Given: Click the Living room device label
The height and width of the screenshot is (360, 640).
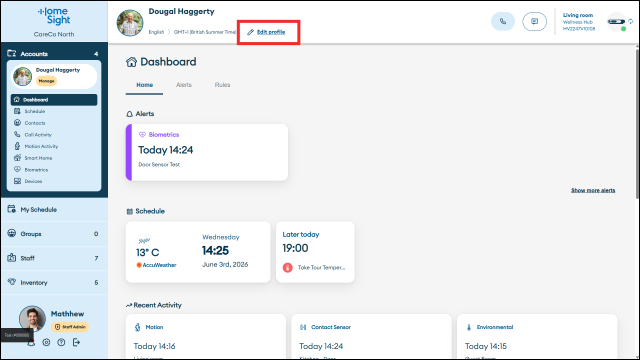Looking at the screenshot, I should point(578,15).
